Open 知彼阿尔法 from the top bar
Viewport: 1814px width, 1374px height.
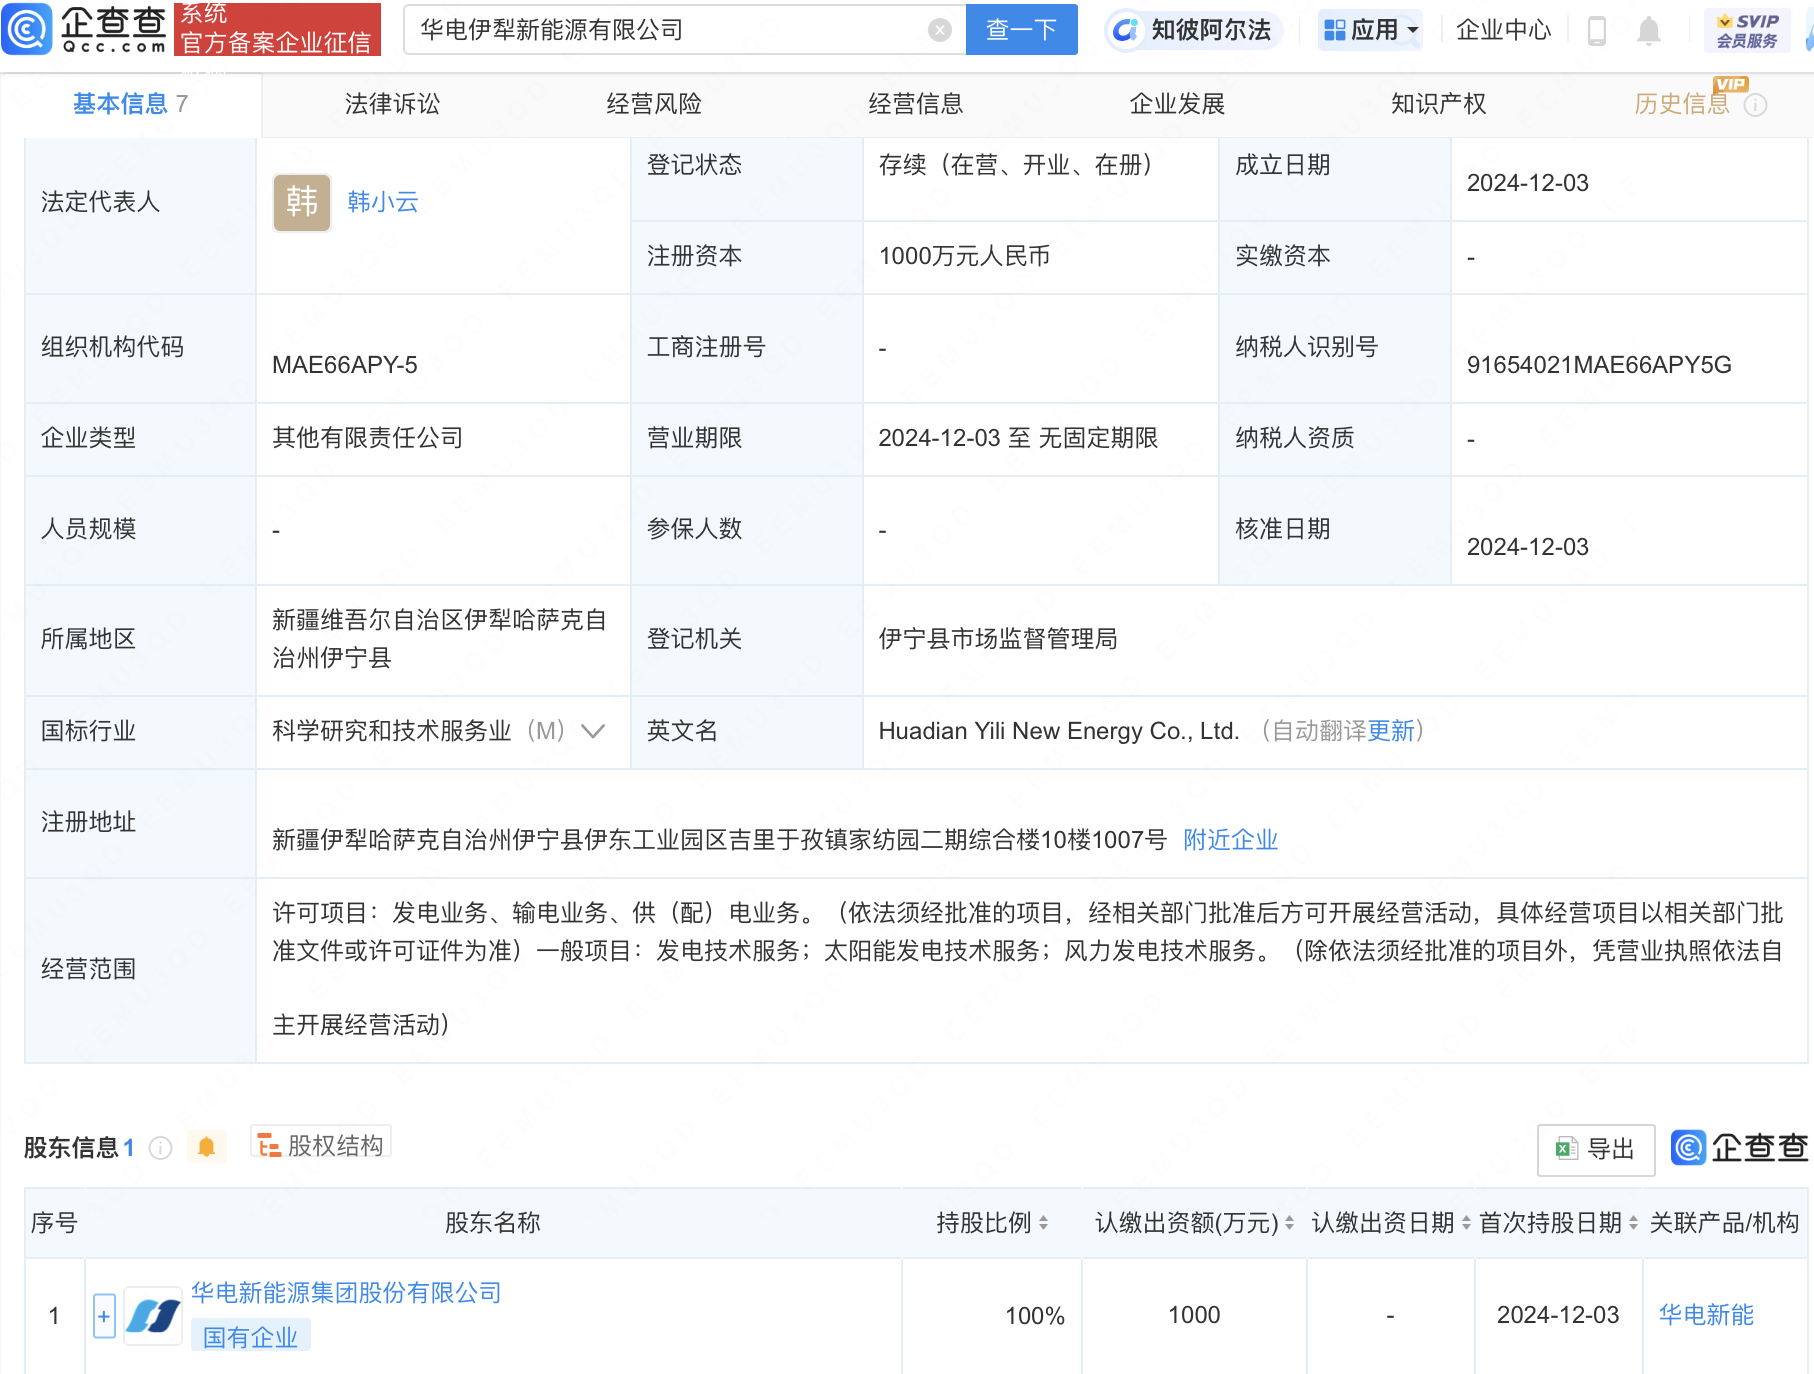1193,30
